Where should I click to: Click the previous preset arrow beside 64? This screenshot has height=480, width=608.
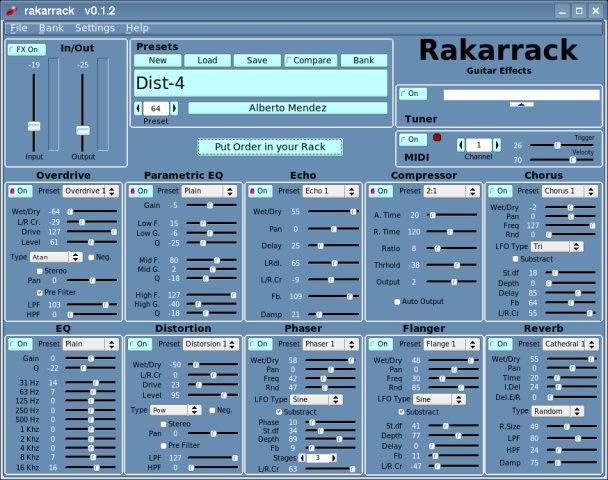[137, 108]
